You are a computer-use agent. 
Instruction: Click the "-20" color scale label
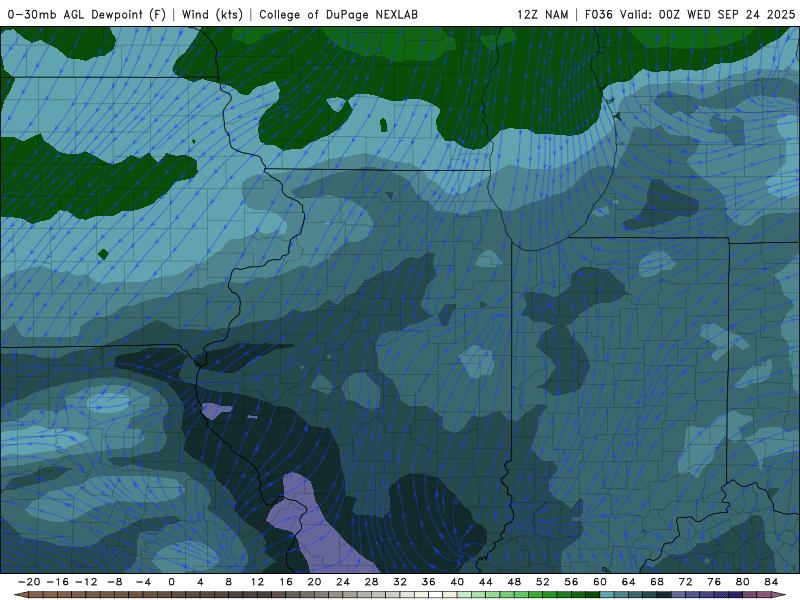coord(29,582)
